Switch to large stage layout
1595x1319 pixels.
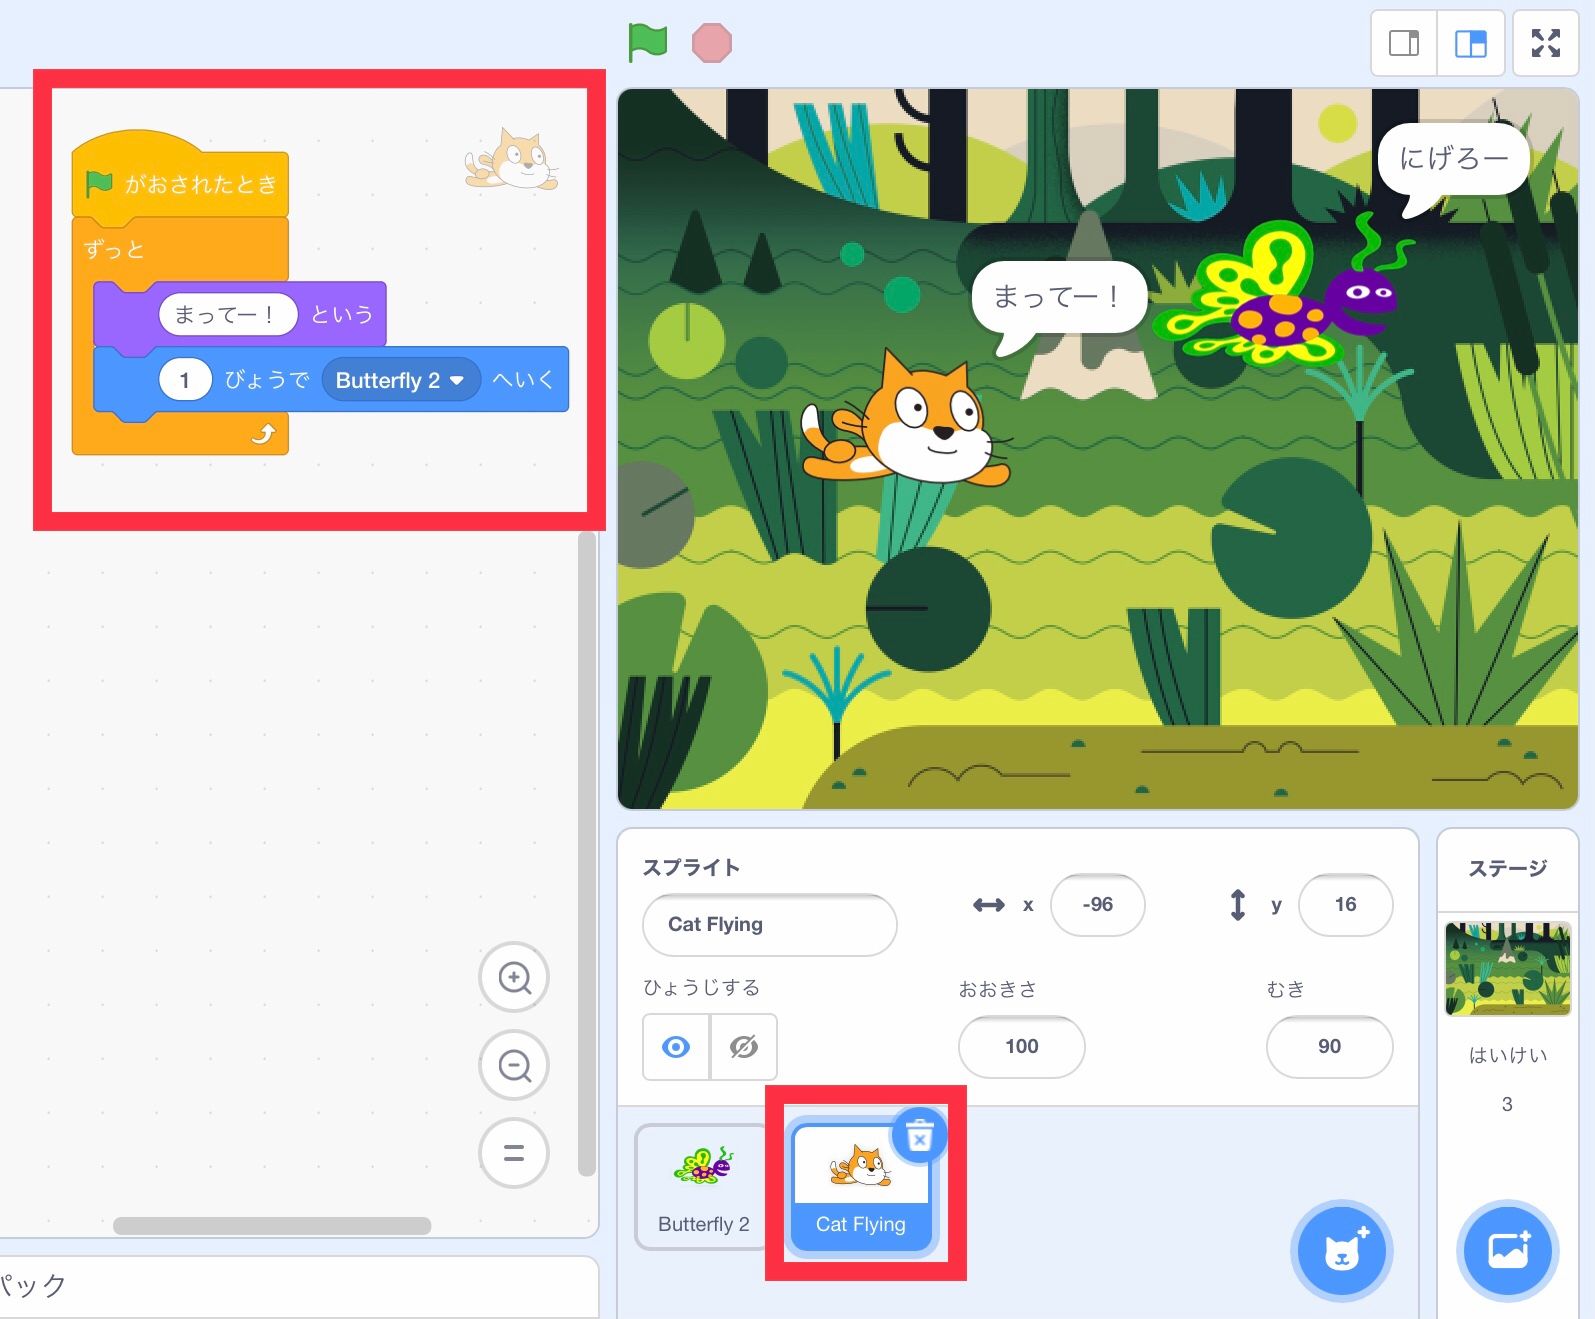point(1470,43)
